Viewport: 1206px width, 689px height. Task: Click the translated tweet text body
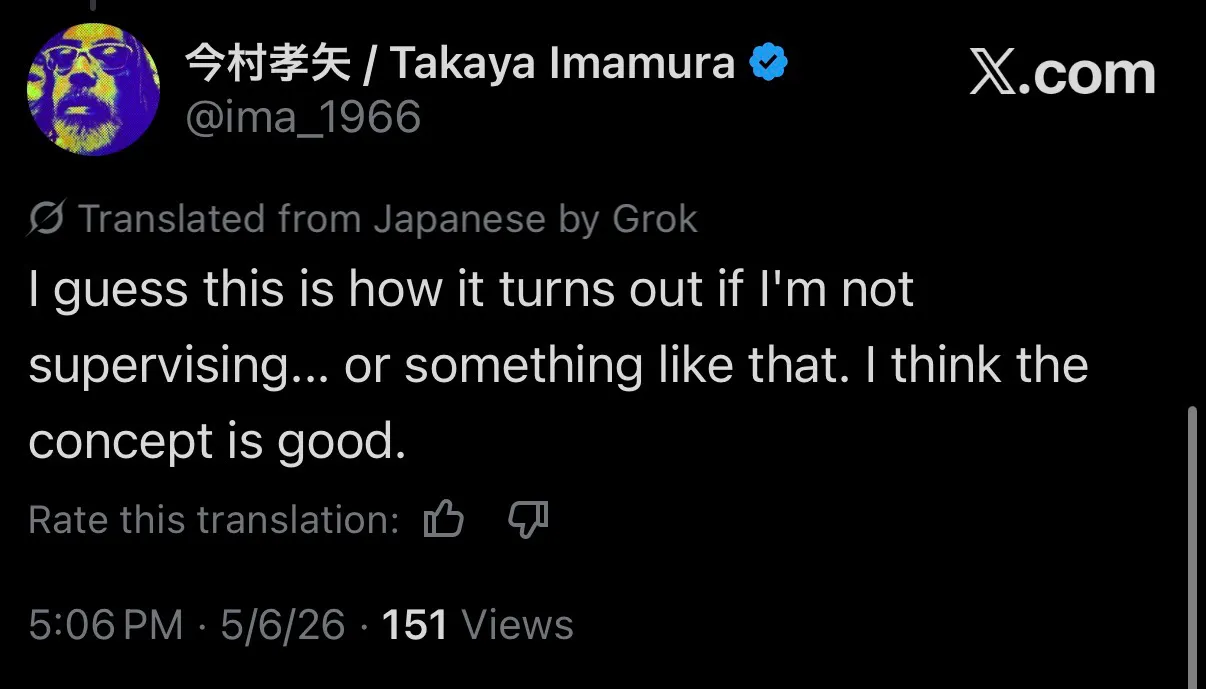point(558,365)
